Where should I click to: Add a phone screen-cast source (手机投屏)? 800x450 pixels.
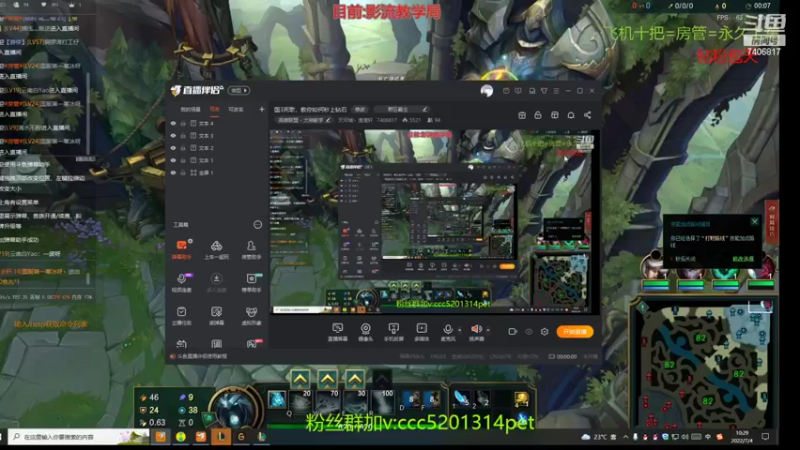tap(393, 332)
